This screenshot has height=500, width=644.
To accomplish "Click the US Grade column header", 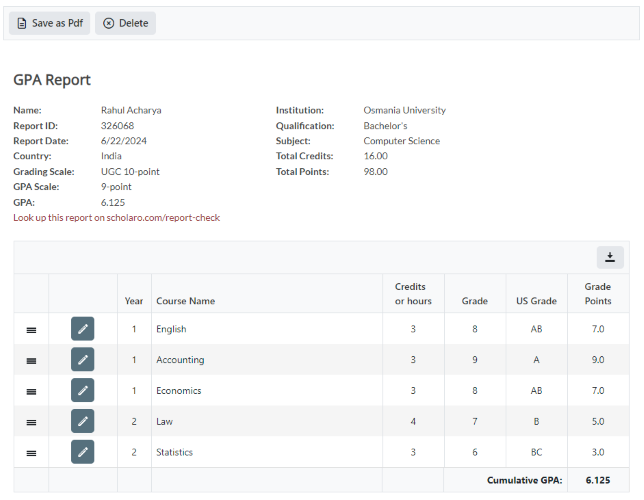I will coord(536,301).
